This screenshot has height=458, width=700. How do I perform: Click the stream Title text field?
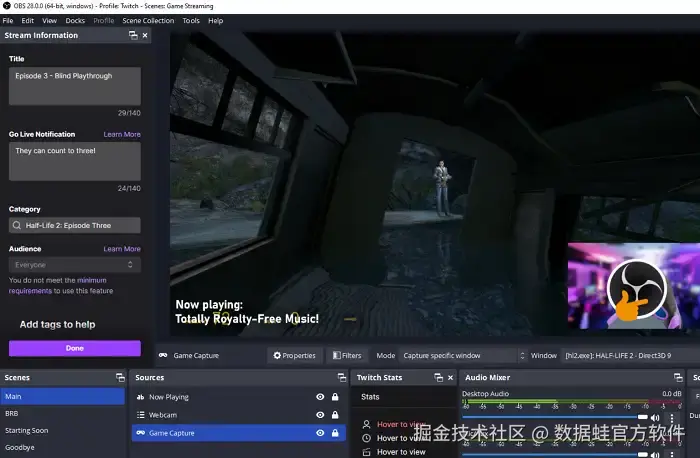75,86
